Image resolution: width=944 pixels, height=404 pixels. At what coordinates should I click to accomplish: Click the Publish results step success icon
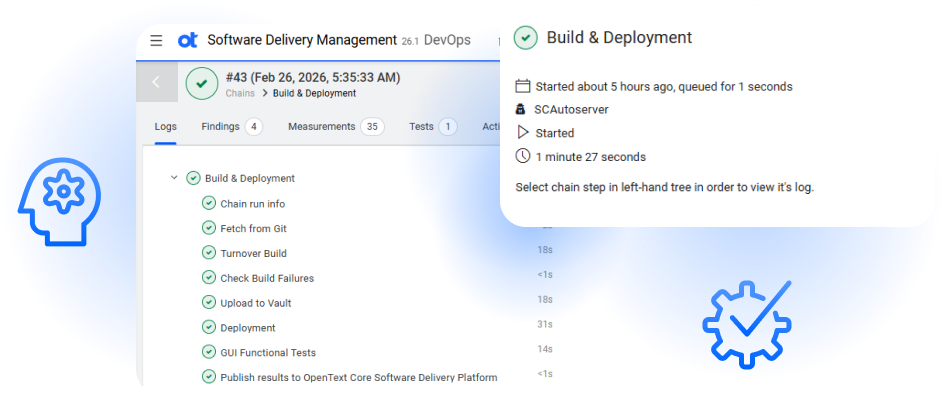[209, 376]
